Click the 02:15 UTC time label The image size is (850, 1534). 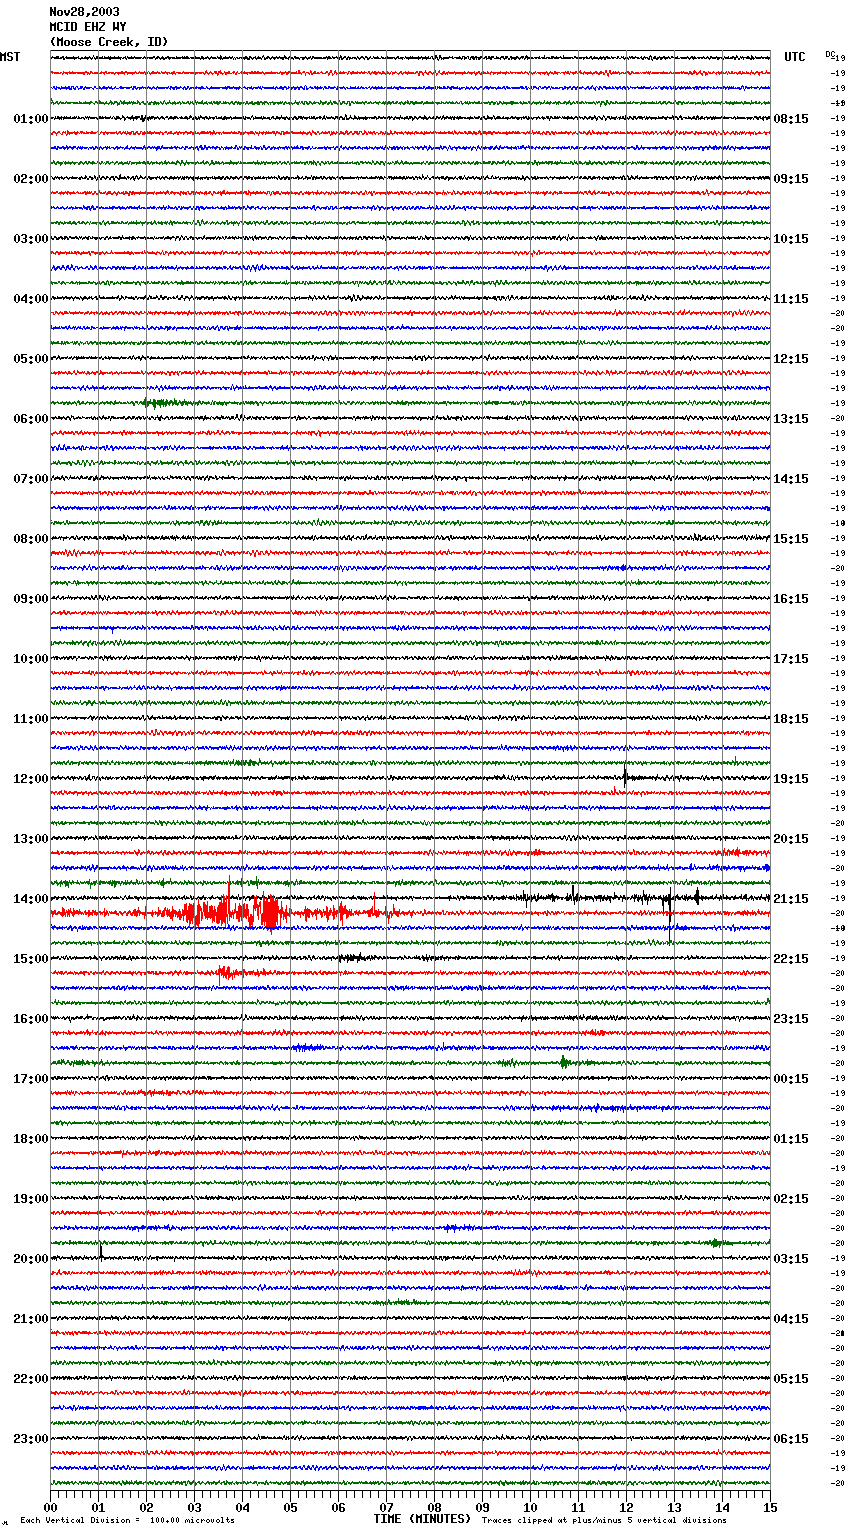(x=791, y=1199)
